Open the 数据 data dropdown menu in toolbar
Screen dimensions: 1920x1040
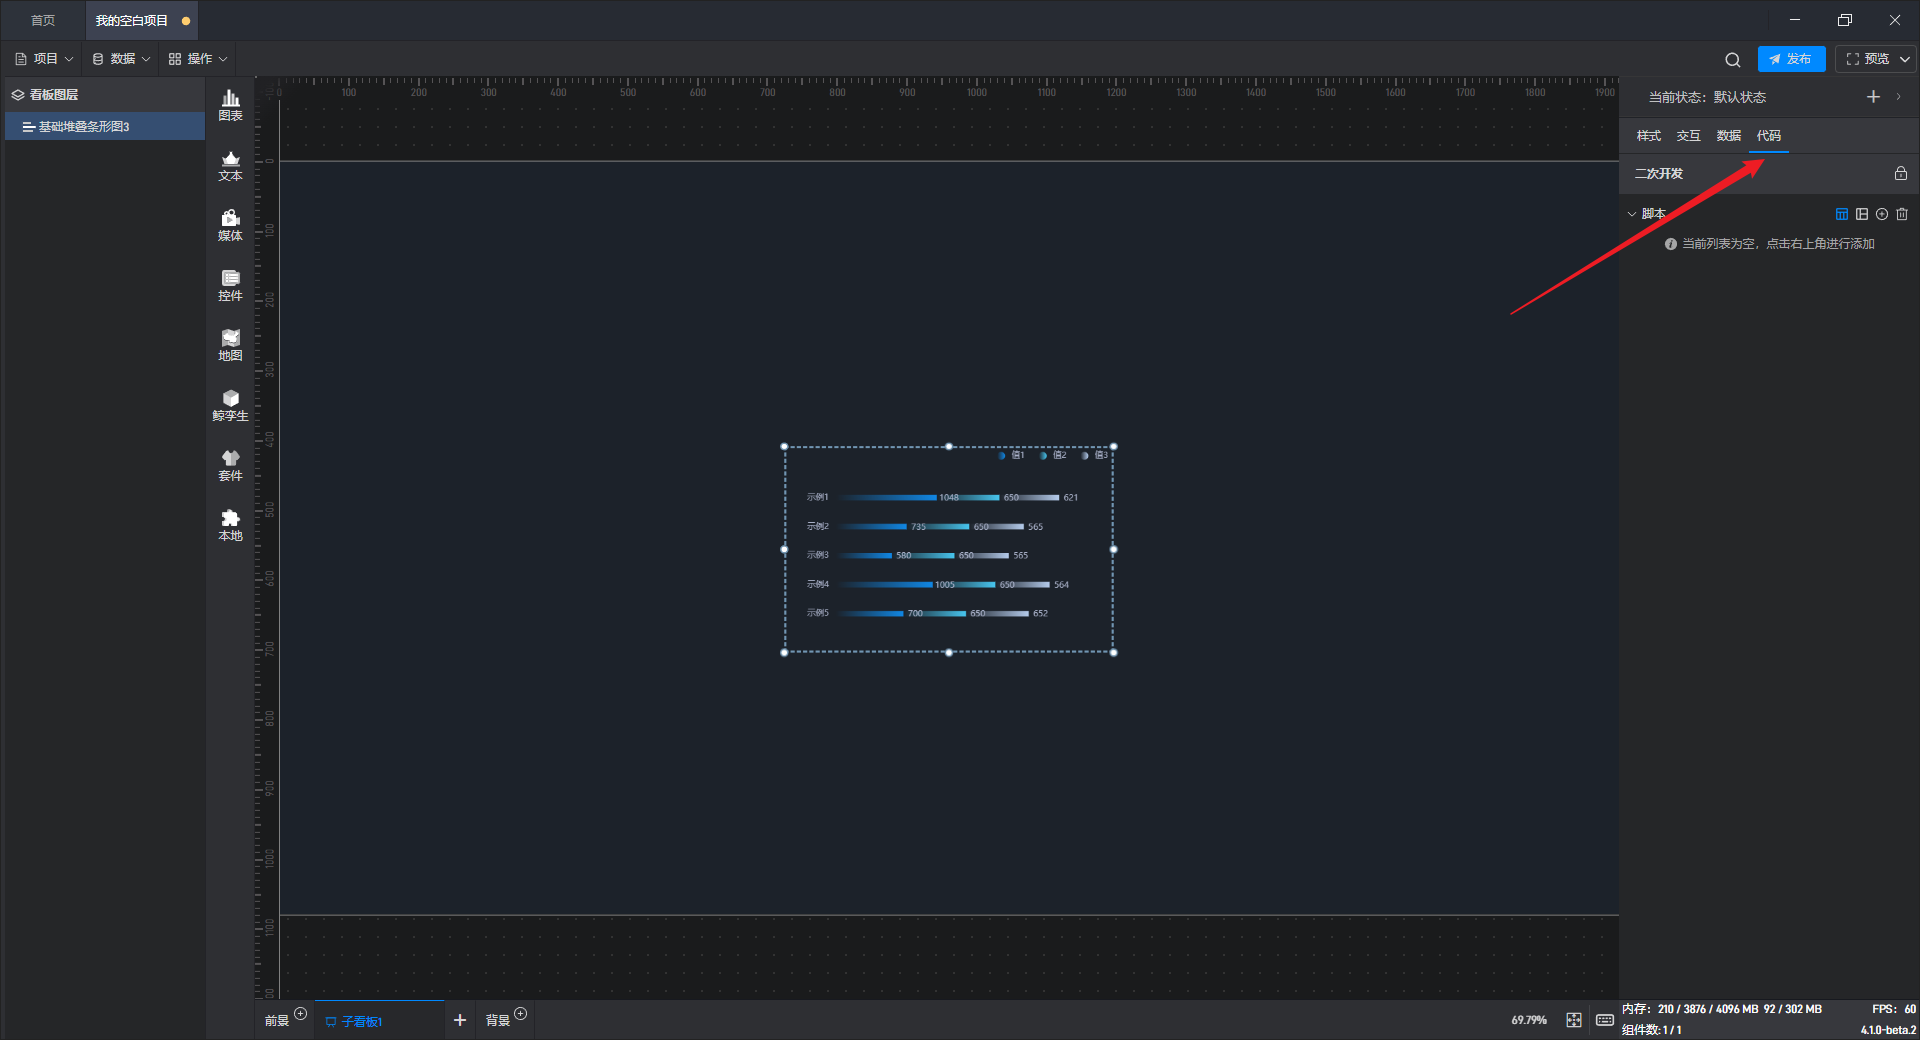121,59
